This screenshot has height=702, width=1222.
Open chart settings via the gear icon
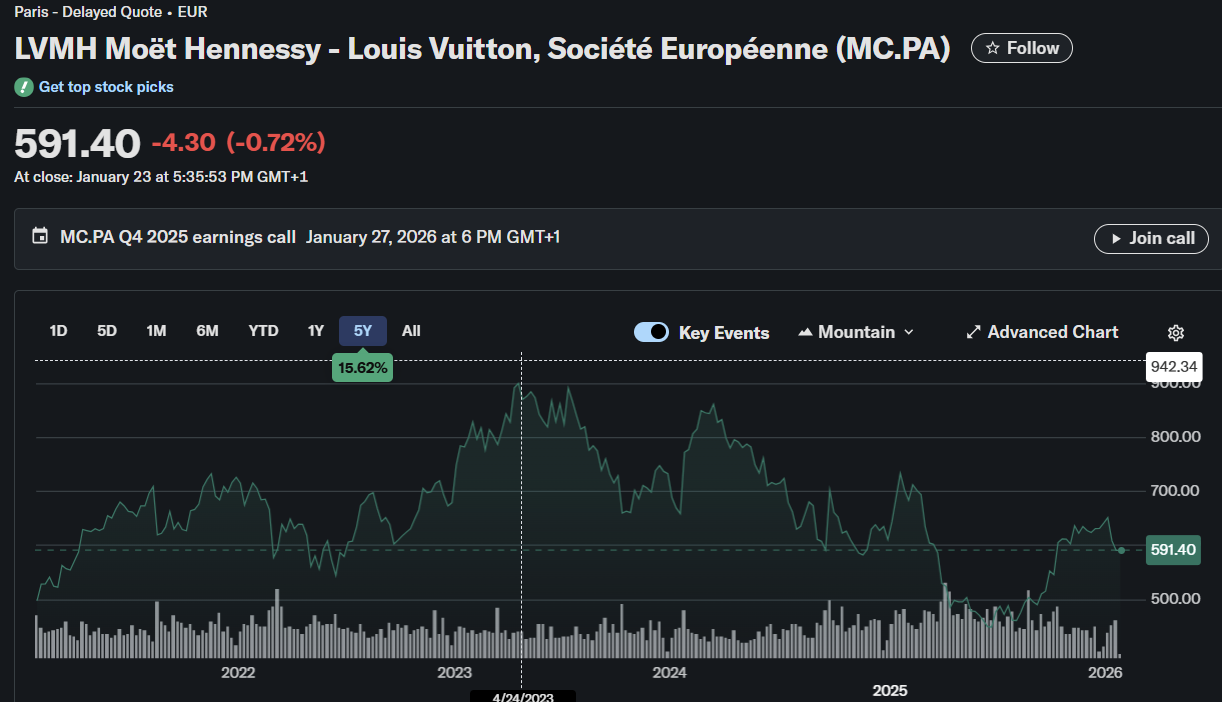pos(1176,332)
